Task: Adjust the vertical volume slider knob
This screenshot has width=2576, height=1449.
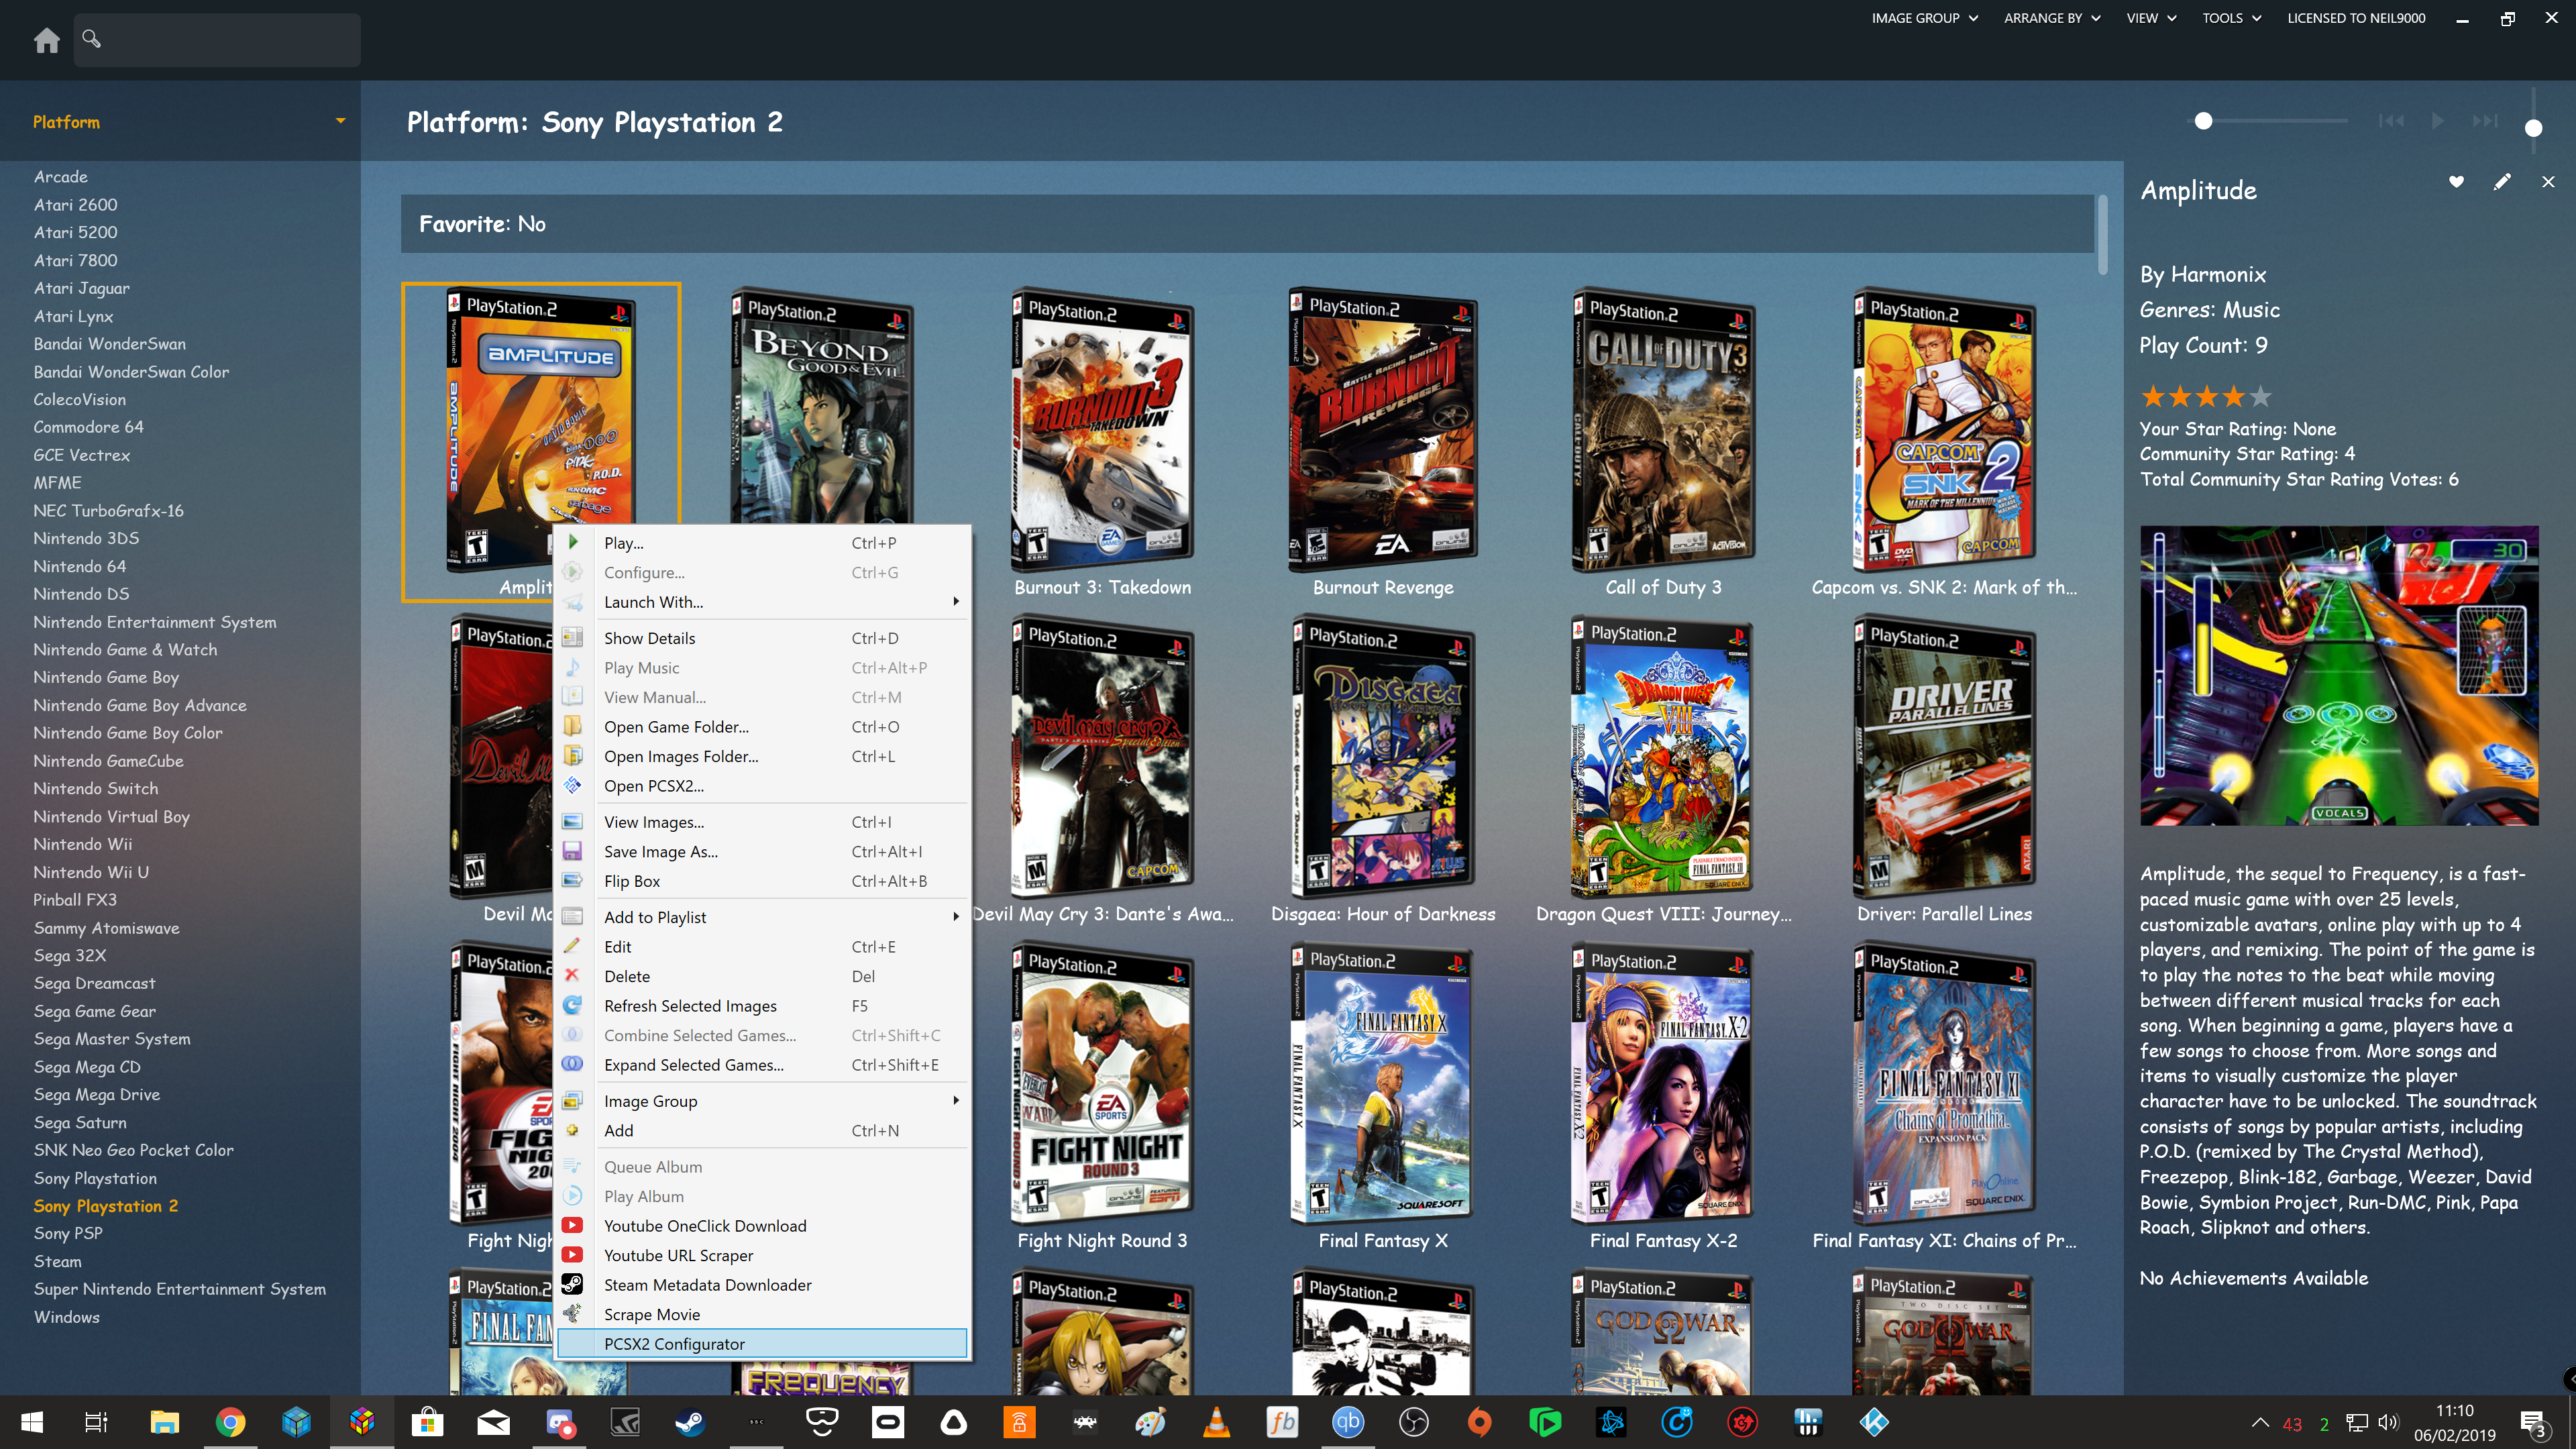Action: (x=2533, y=128)
